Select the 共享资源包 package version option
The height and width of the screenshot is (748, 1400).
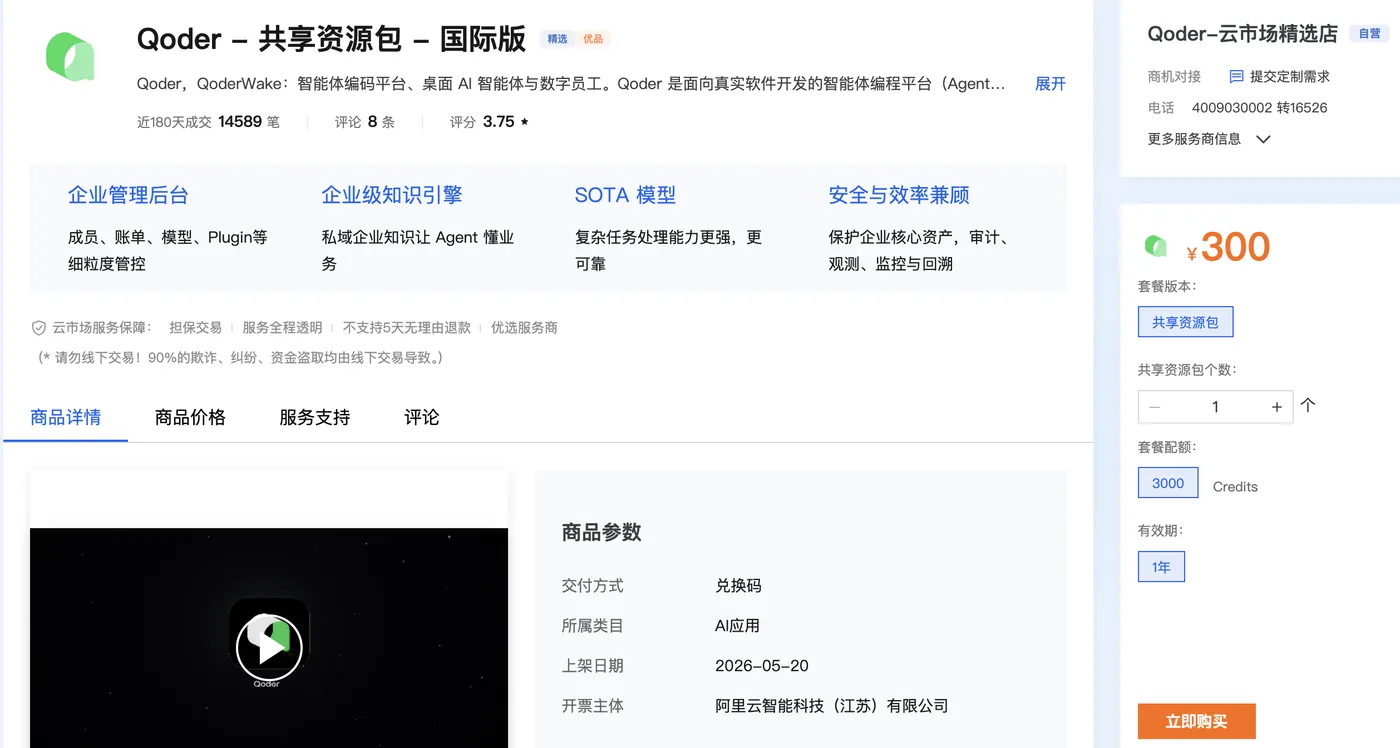coord(1185,322)
